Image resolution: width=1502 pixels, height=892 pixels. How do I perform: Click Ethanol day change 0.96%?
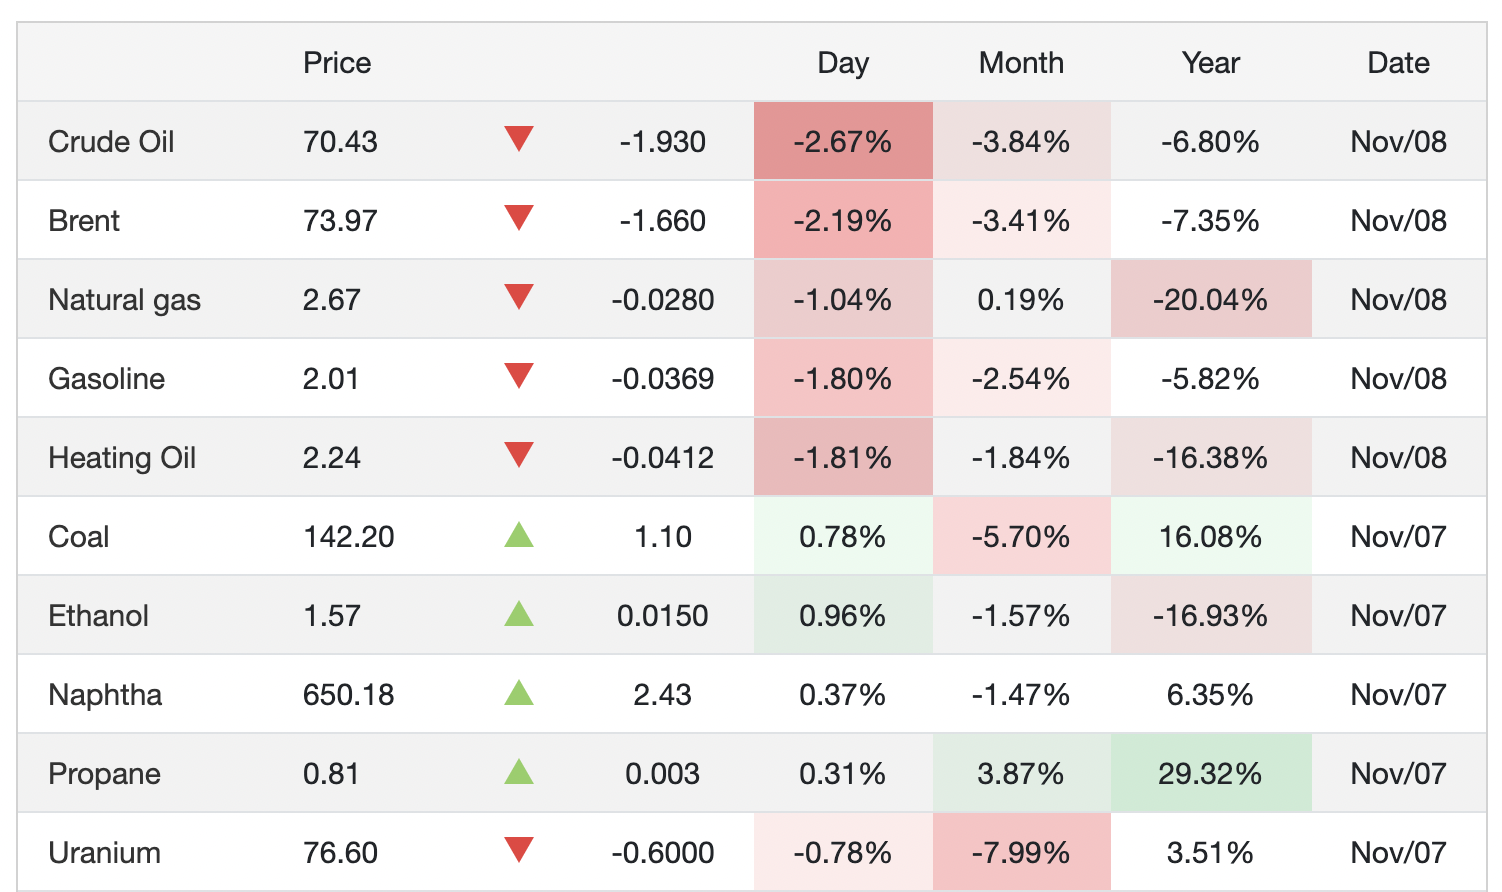[843, 616]
